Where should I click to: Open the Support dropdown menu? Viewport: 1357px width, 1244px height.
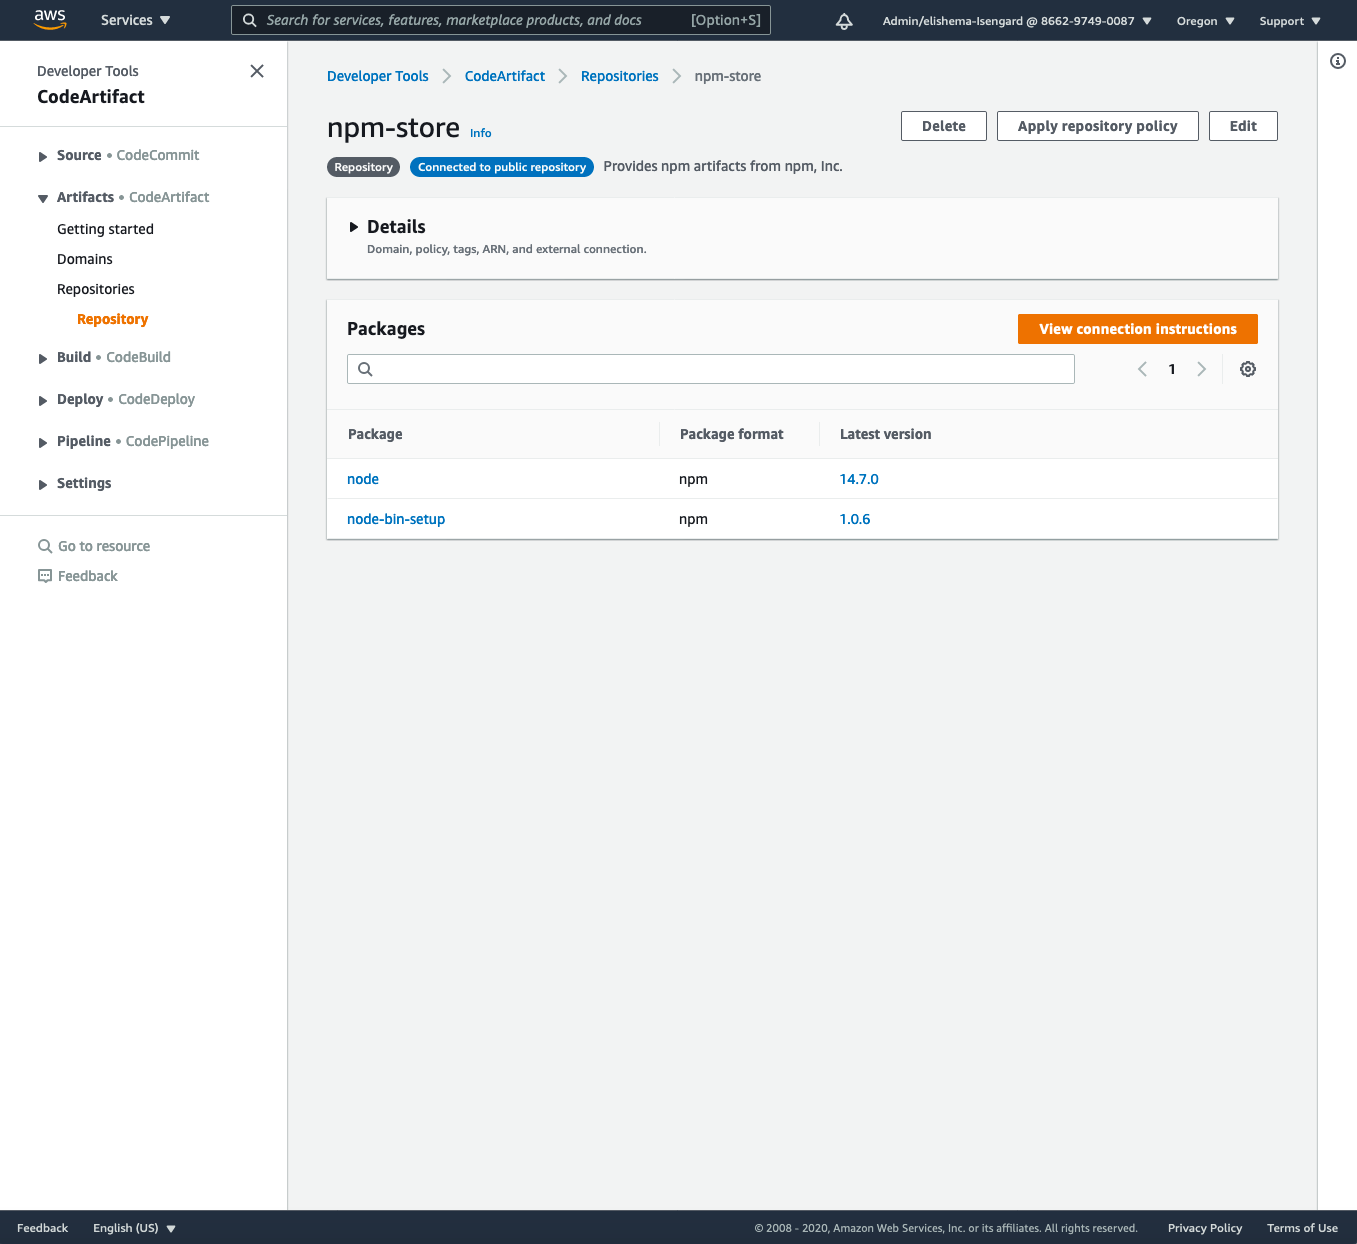(1290, 21)
